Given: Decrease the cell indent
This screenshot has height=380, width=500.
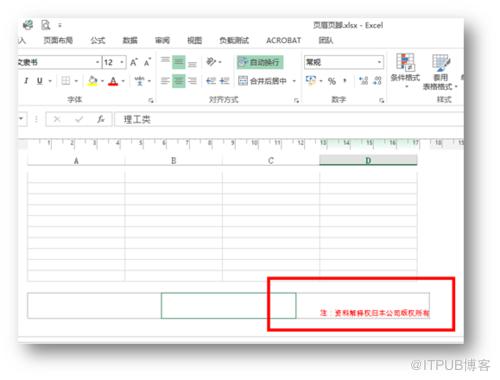Looking at the screenshot, I should pyautogui.click(x=211, y=81).
